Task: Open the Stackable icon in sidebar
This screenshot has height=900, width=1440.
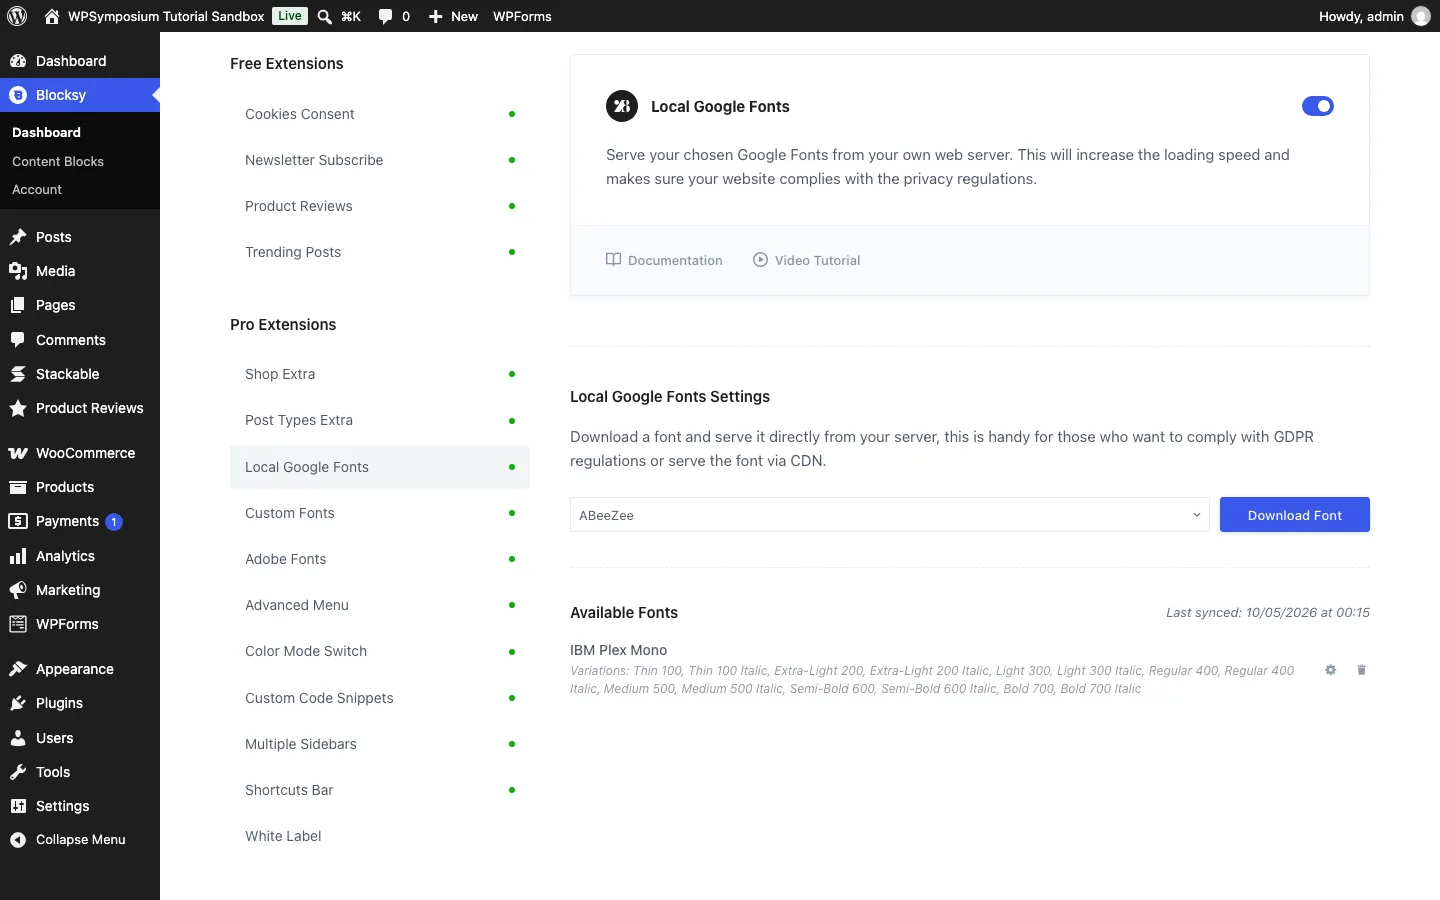Action: [18, 374]
